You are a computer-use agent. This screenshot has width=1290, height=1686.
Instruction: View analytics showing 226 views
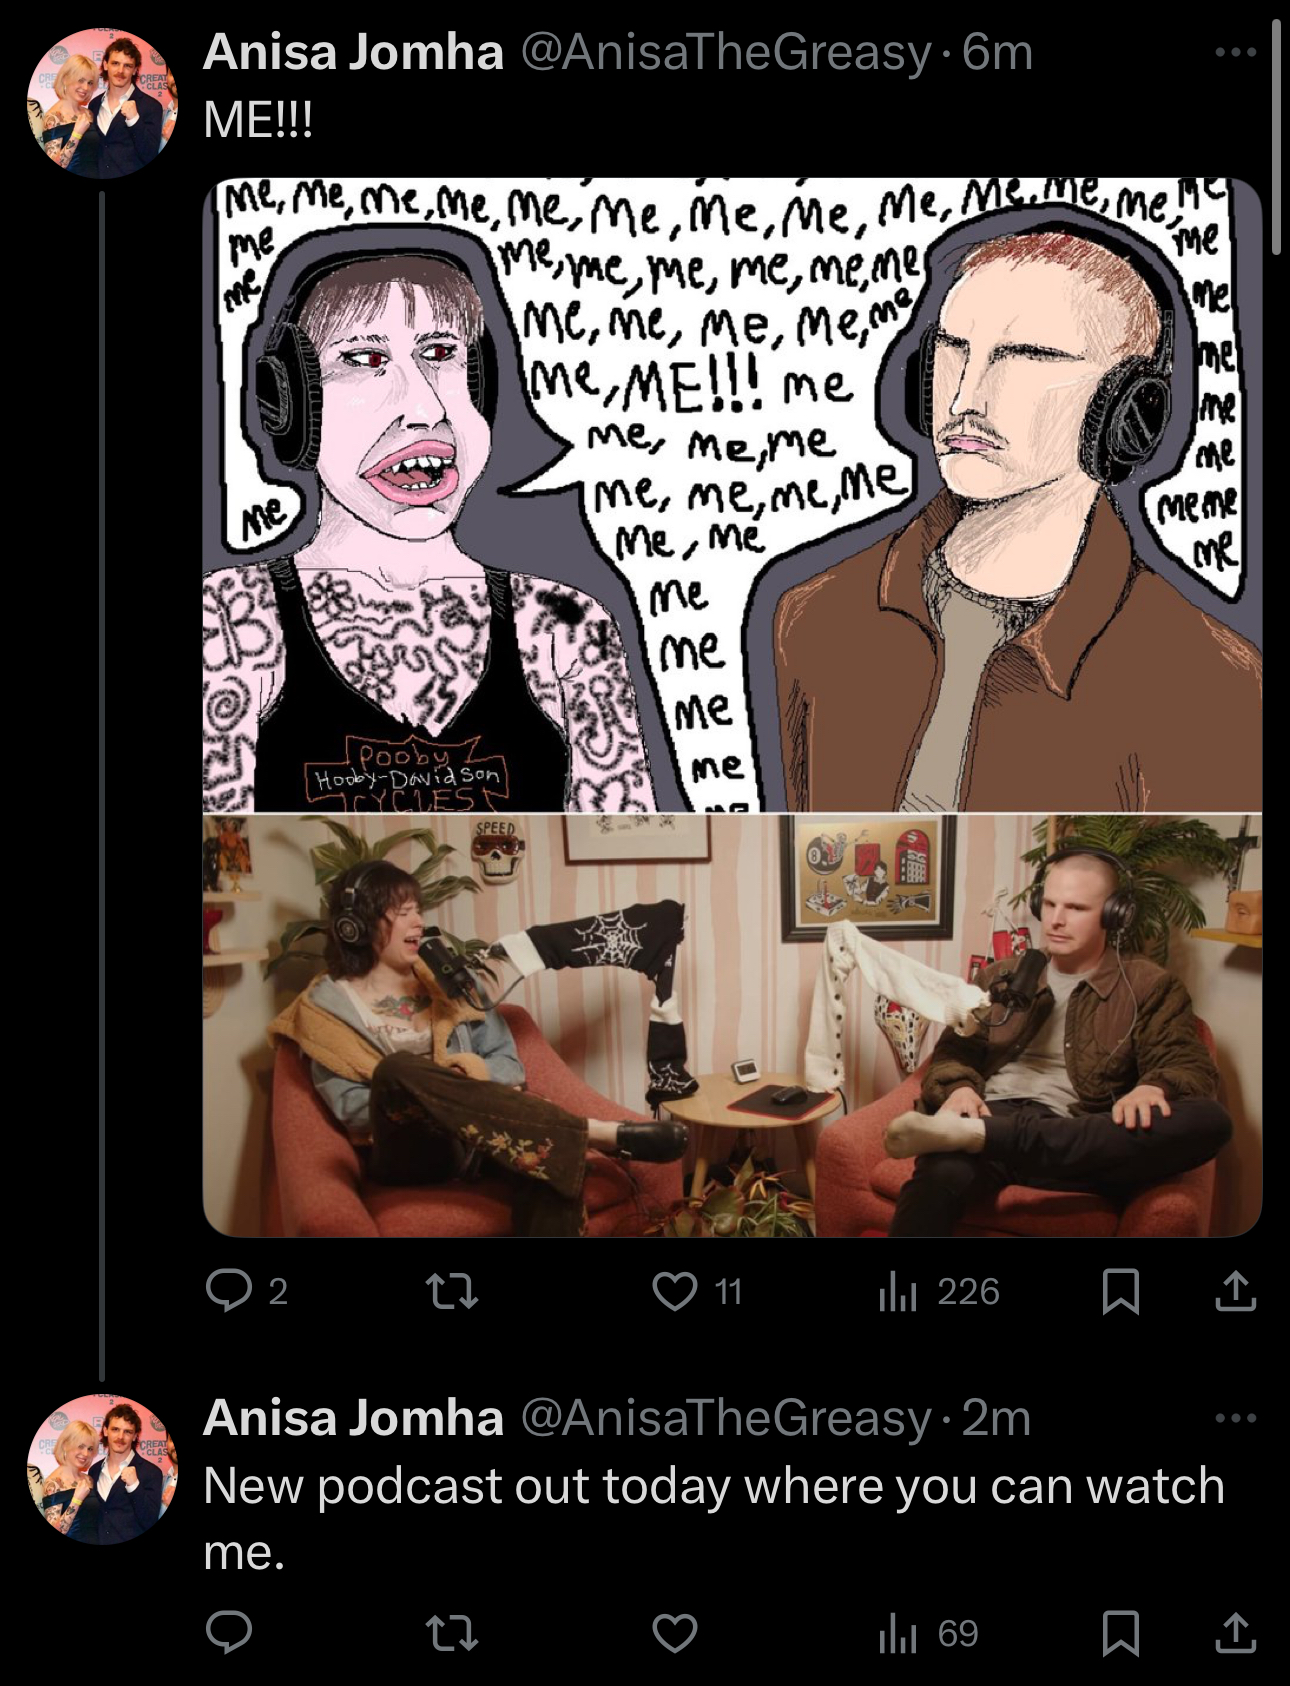coord(938,1291)
